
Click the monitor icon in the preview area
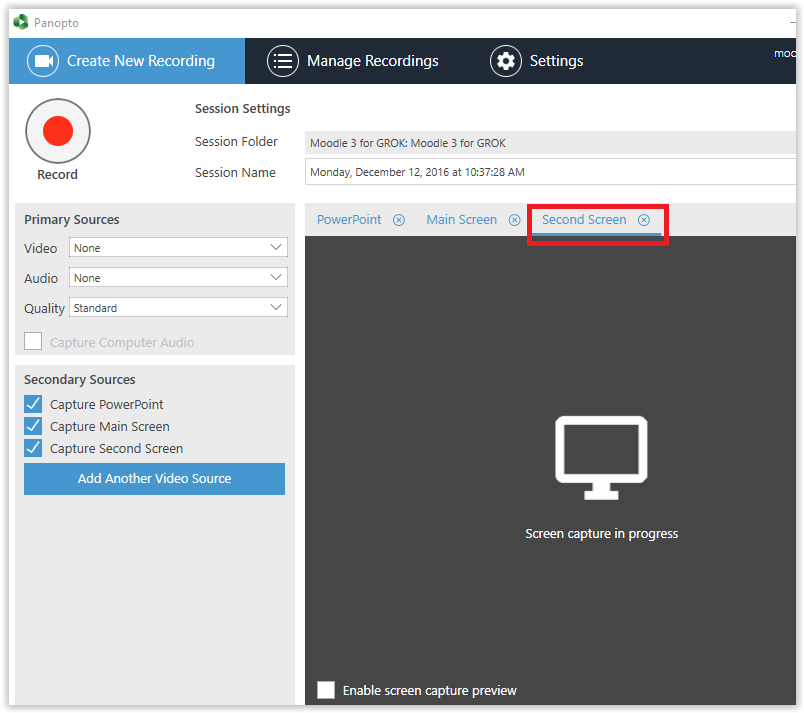point(601,457)
